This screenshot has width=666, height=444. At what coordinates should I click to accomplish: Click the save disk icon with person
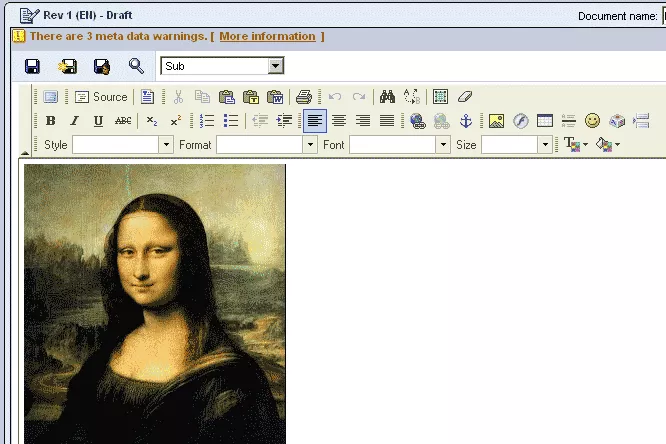102,66
